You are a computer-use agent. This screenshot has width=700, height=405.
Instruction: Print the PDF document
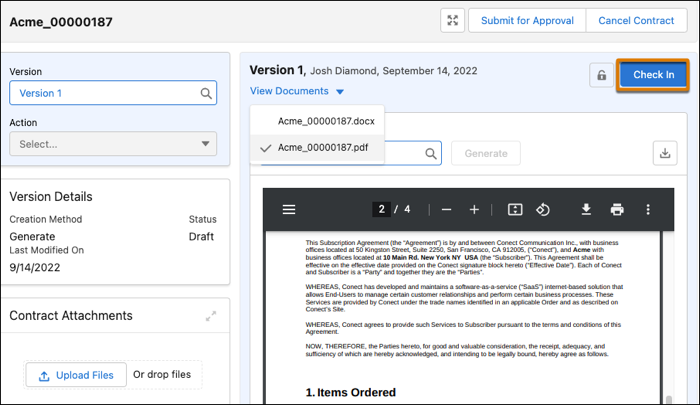(x=617, y=209)
